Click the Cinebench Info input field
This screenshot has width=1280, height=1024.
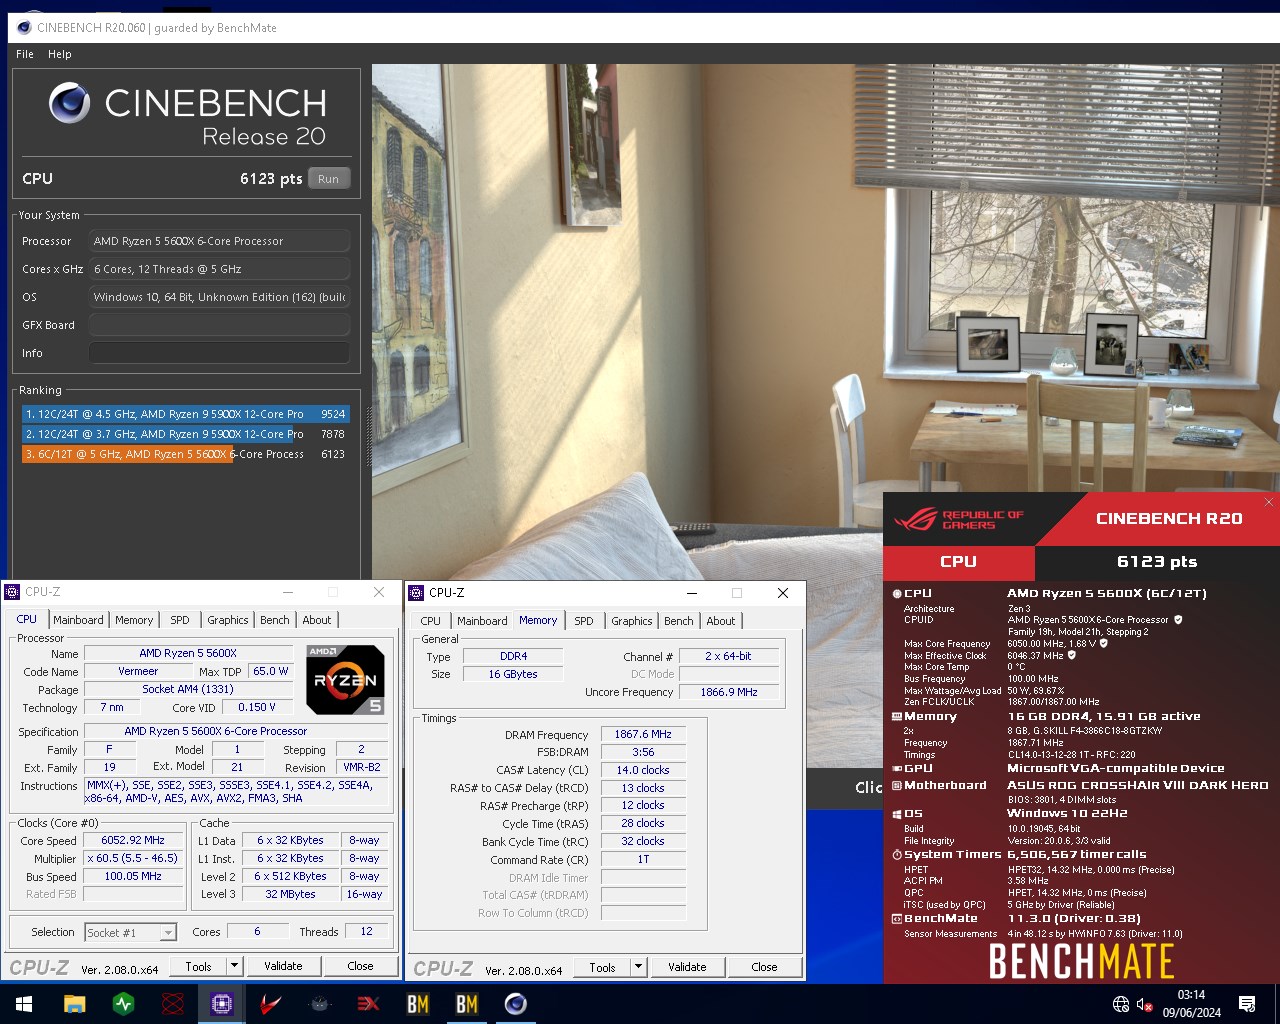220,353
